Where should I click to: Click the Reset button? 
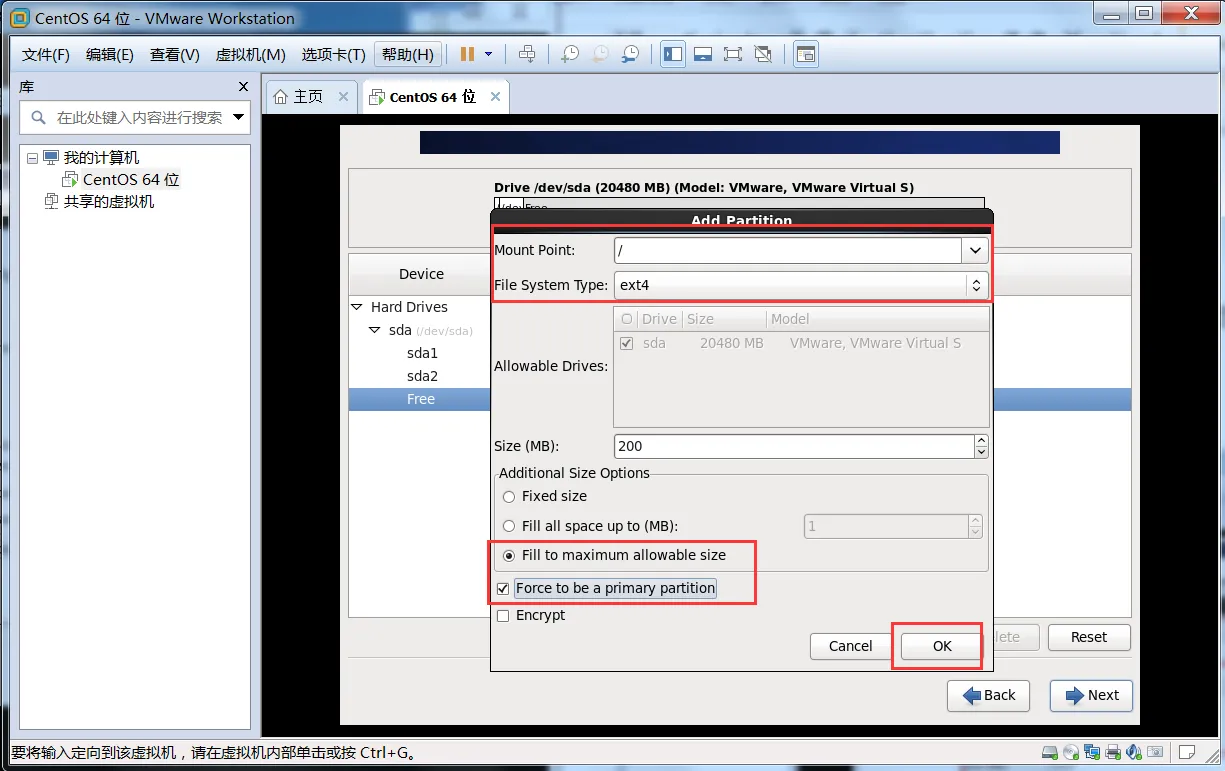coord(1089,637)
